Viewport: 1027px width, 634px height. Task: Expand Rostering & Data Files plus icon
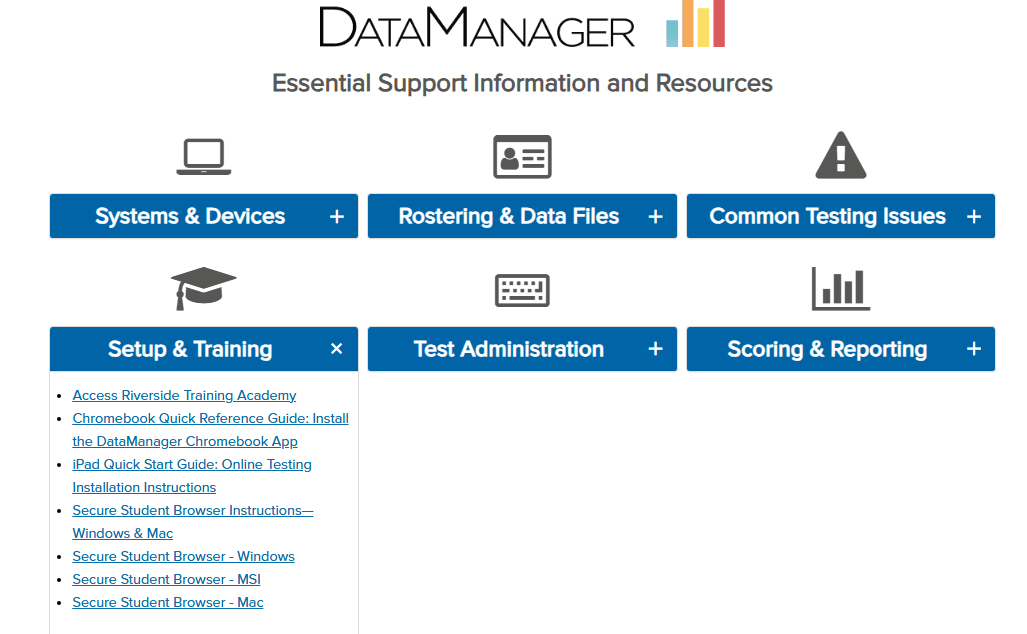(x=656, y=217)
